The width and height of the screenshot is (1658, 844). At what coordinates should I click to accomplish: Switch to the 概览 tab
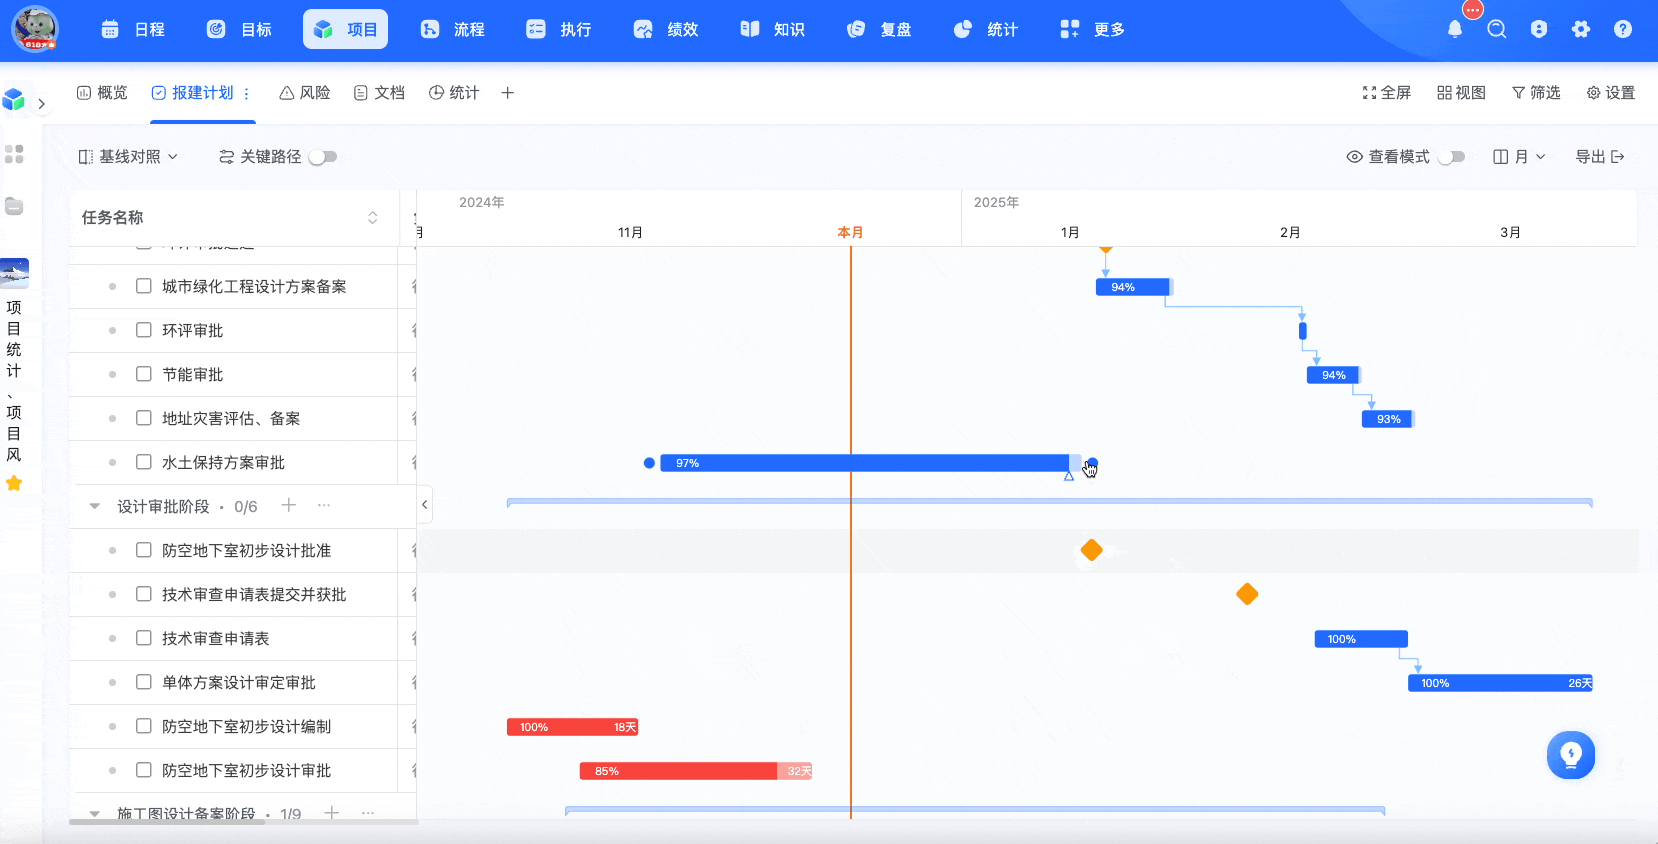[x=102, y=93]
